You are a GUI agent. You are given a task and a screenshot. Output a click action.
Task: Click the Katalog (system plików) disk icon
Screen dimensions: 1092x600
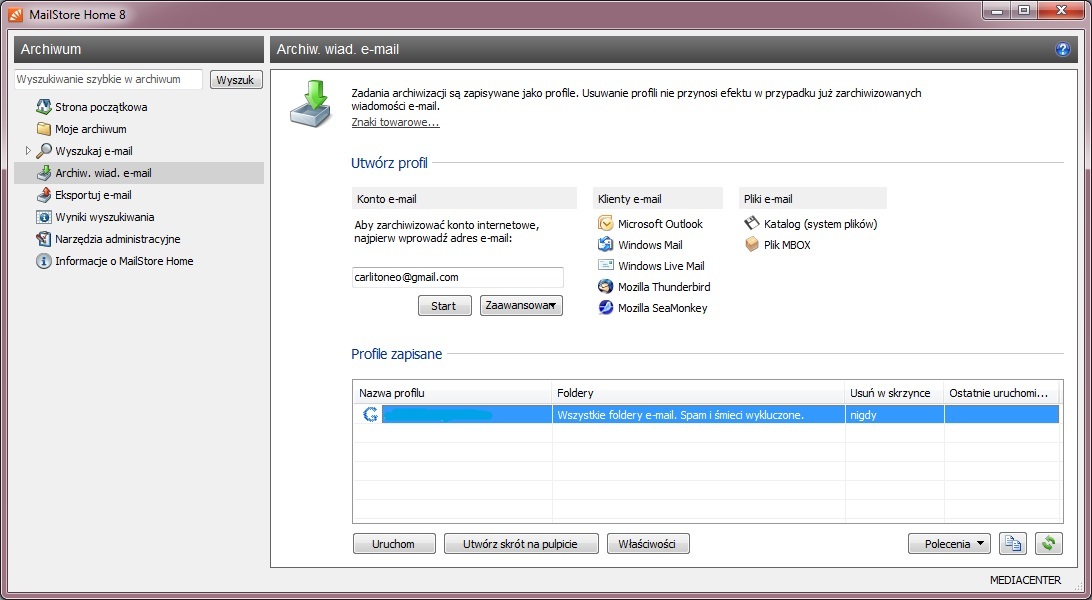pos(751,223)
